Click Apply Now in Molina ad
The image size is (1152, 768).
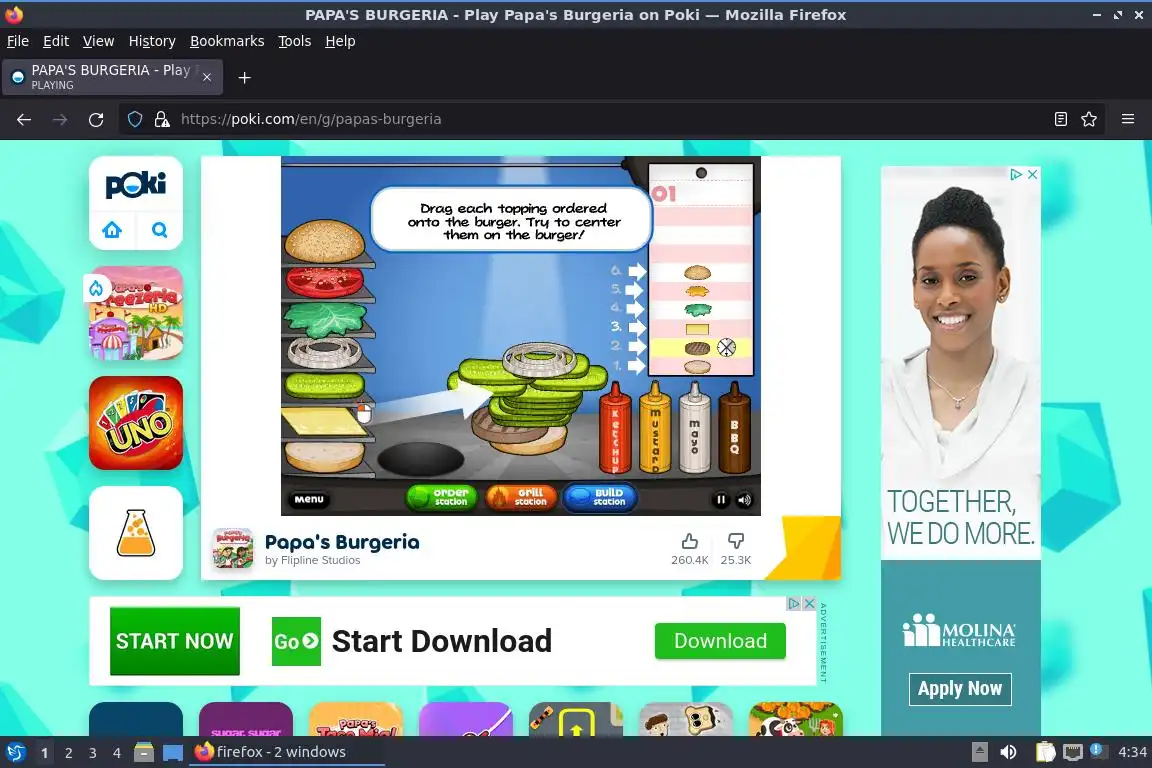point(960,689)
